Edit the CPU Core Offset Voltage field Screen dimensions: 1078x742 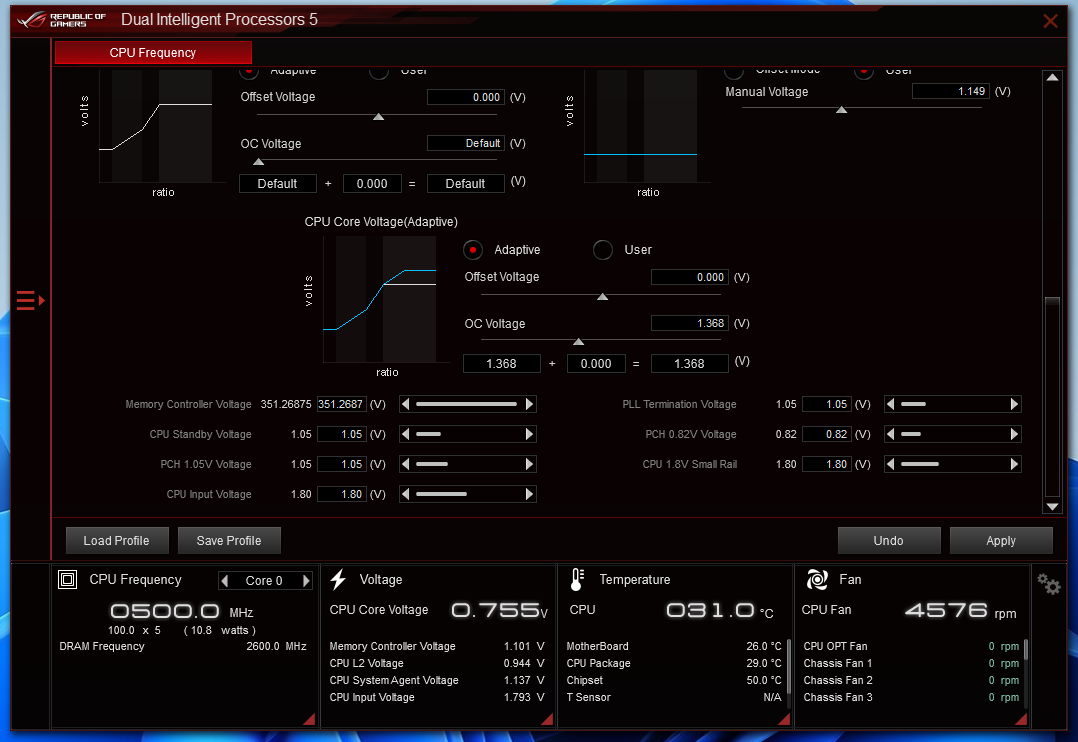(x=690, y=277)
